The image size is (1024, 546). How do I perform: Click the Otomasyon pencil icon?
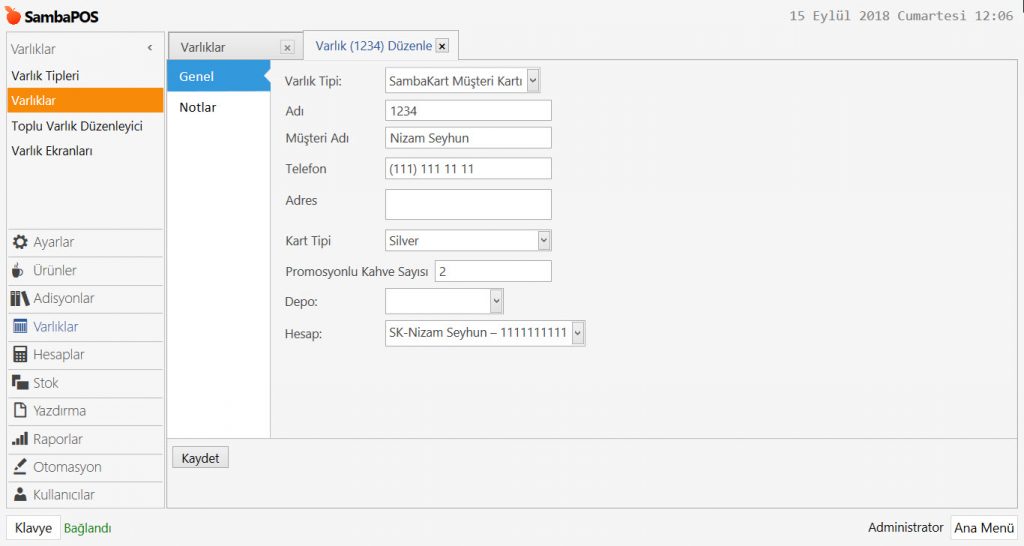(x=20, y=466)
